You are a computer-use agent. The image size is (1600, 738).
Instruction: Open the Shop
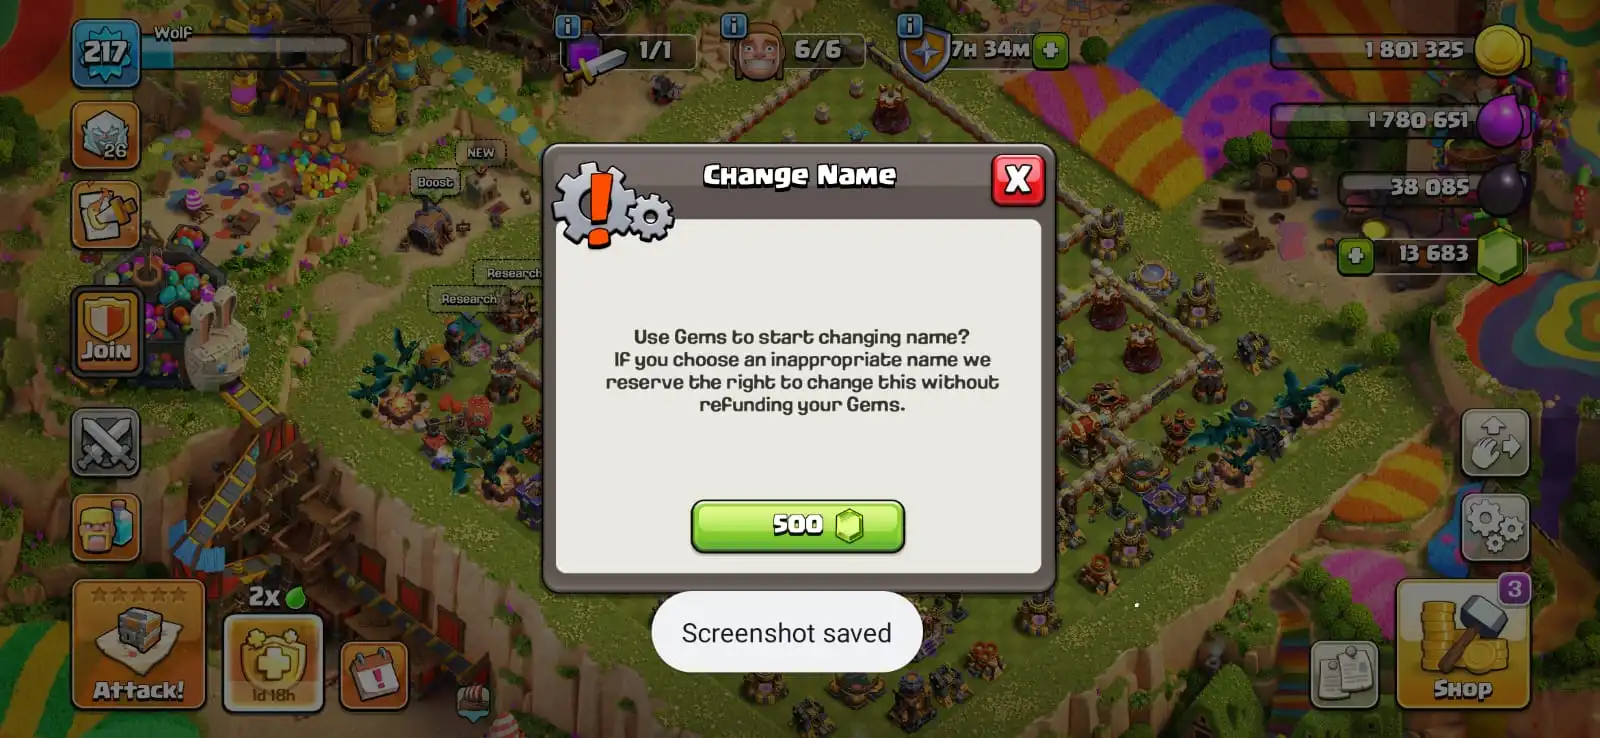[x=1463, y=645]
